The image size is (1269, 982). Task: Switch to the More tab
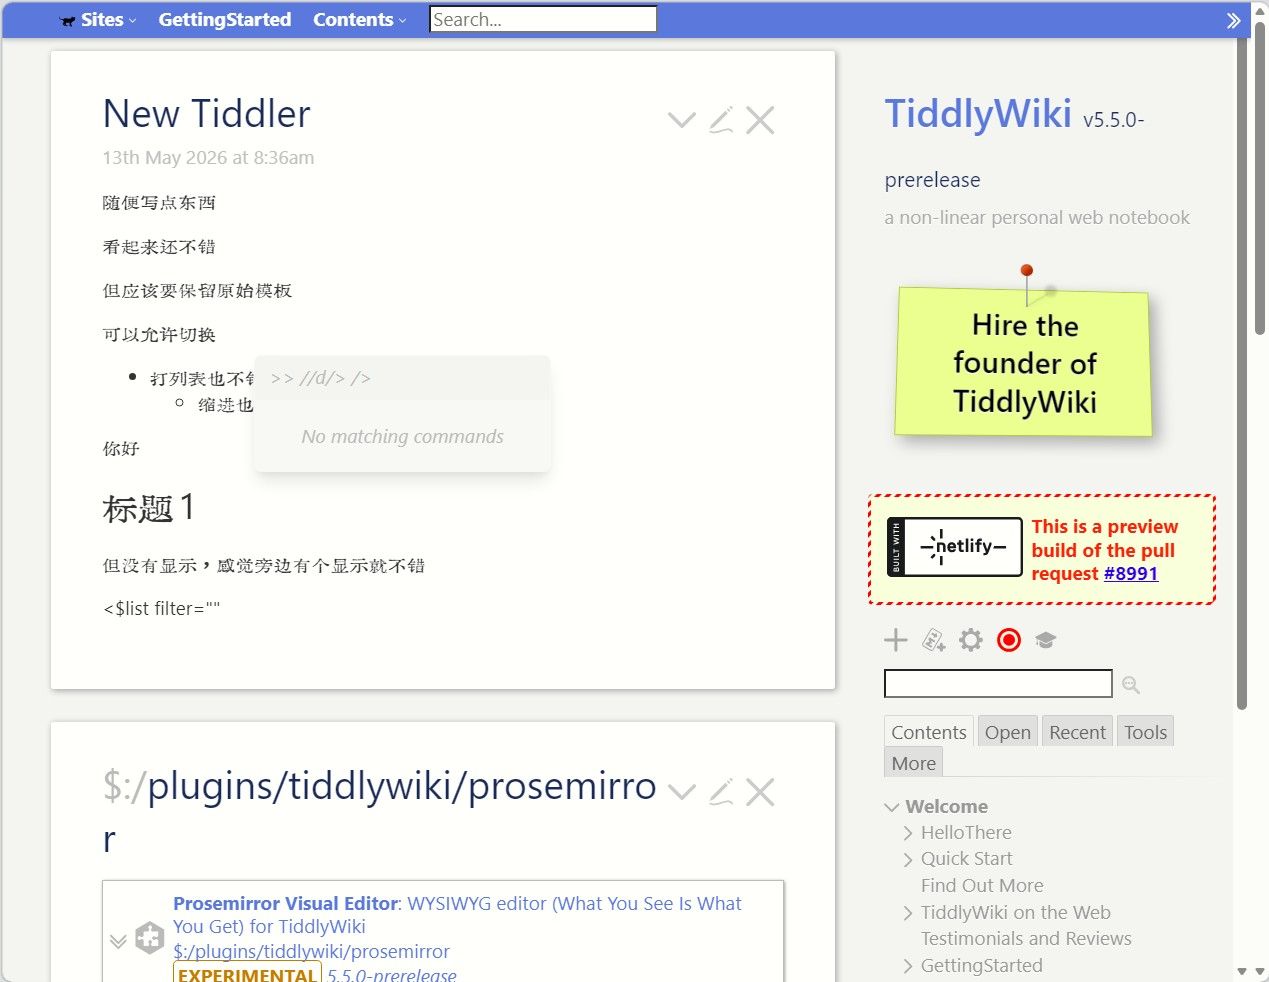point(914,763)
